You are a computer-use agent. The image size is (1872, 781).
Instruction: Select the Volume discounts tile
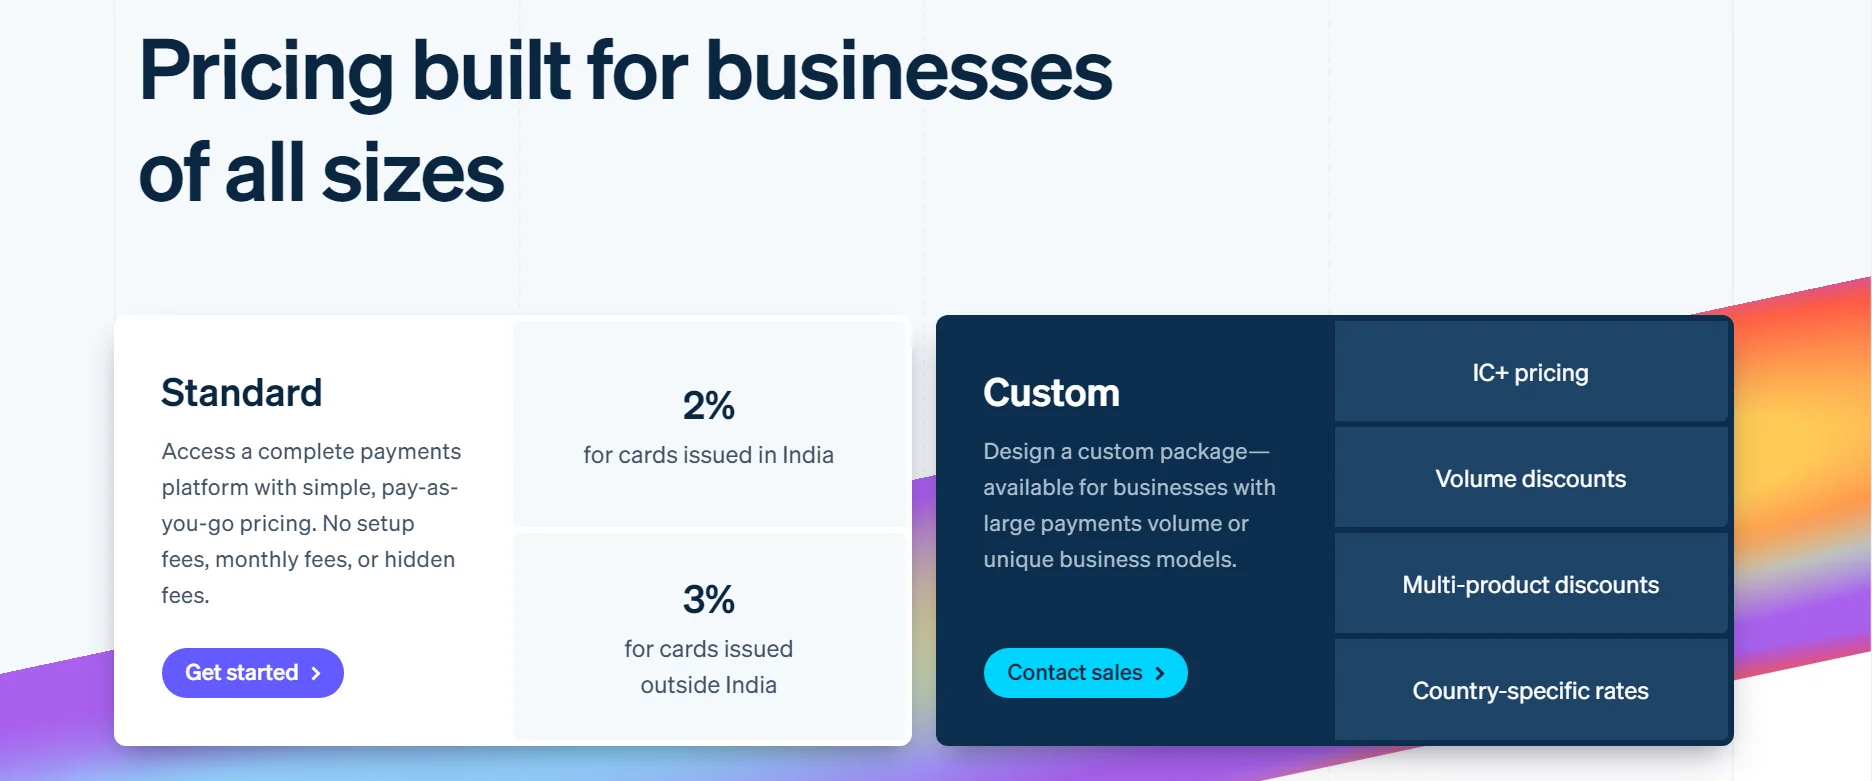coord(1531,478)
